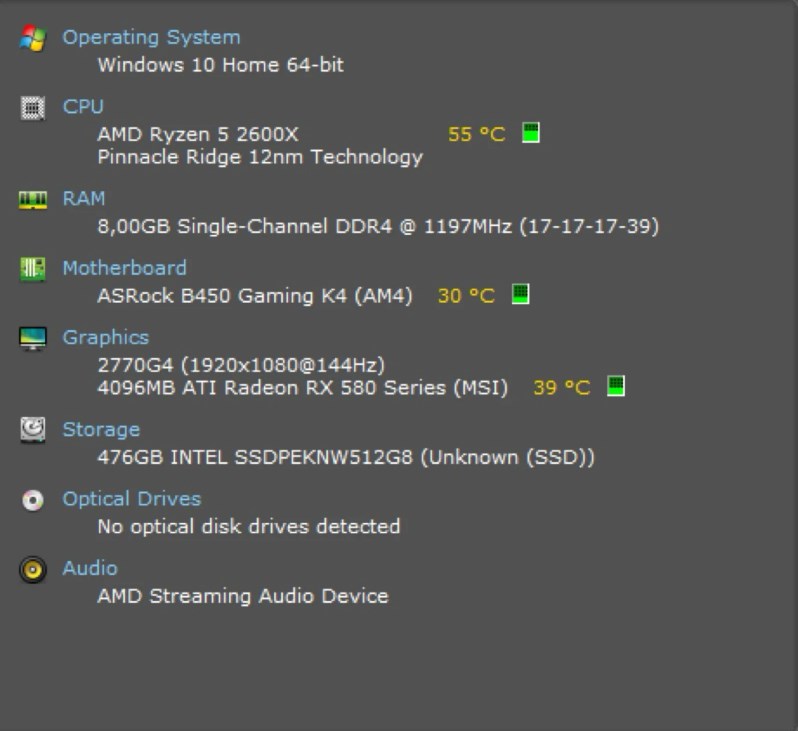Viewport: 798px width, 731px height.
Task: Click the green temperature indicator next to 39 °C
Action: [616, 386]
